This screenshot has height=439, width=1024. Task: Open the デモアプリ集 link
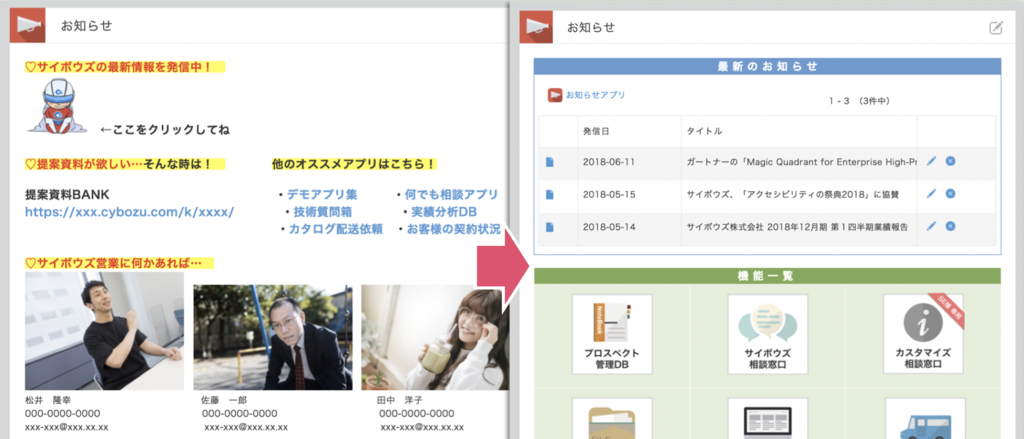[322, 195]
